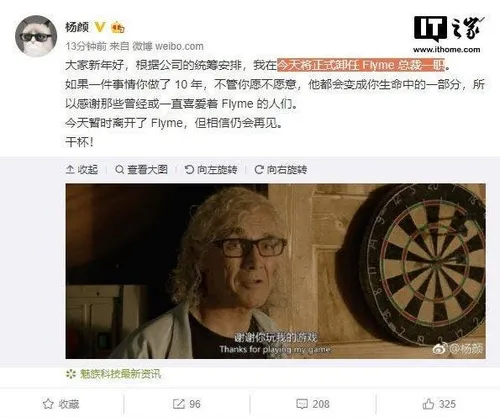Rotate image right with 向右旋转
This screenshot has height=418, width=500.
281,170
